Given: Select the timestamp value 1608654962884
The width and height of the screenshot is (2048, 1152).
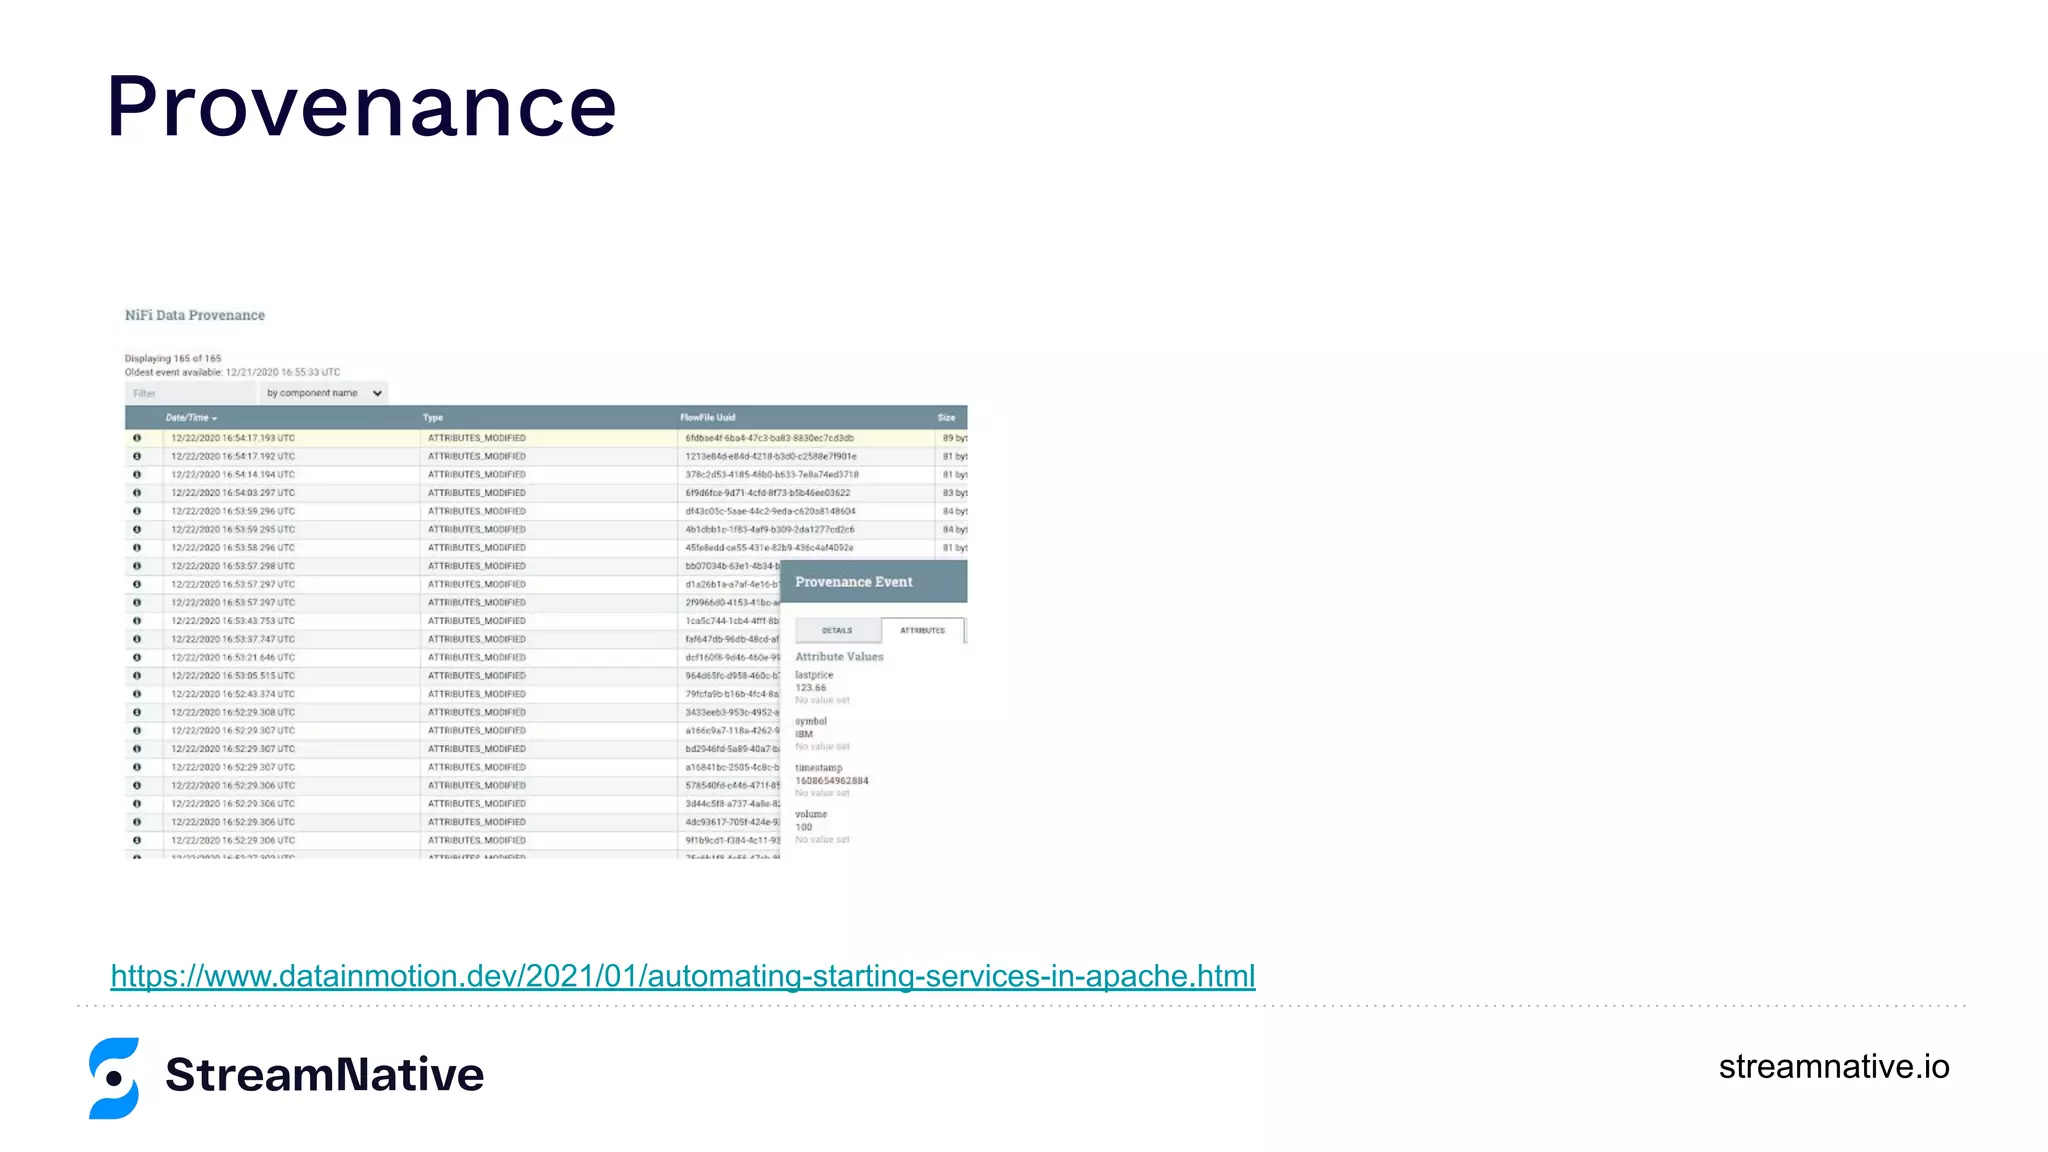Looking at the screenshot, I should pos(832,781).
